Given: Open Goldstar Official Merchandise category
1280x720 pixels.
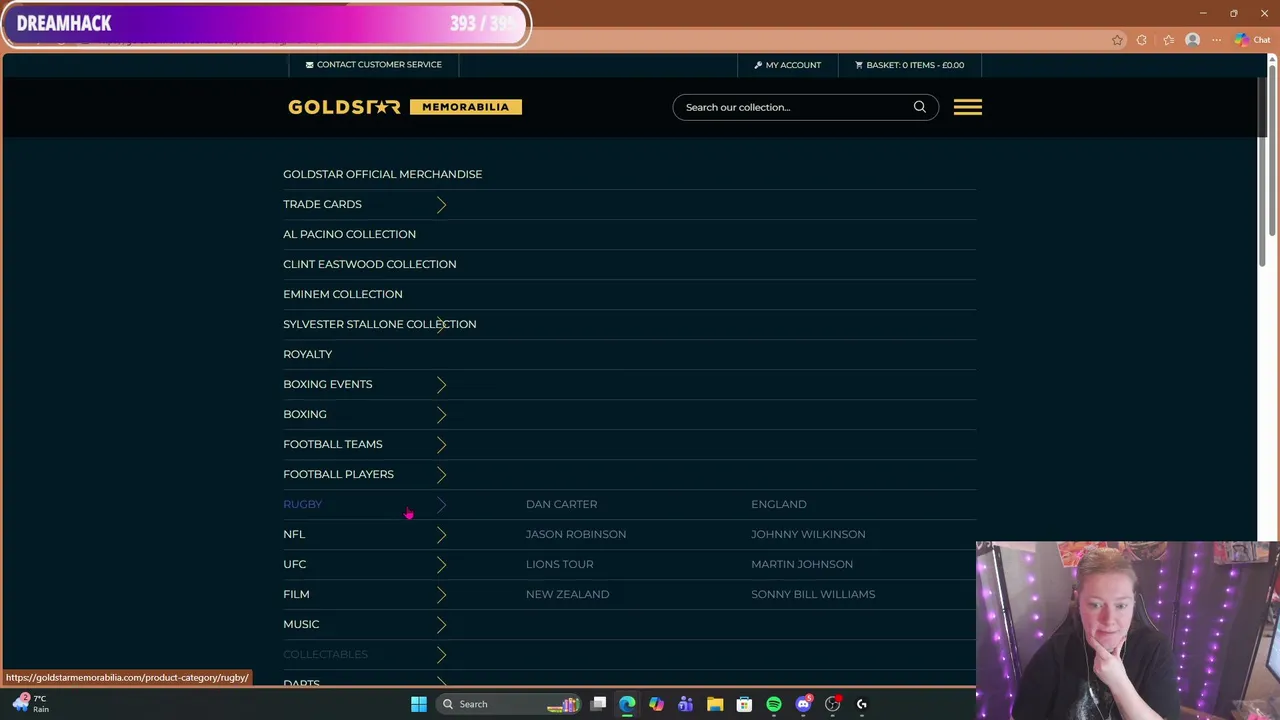Looking at the screenshot, I should click(382, 174).
